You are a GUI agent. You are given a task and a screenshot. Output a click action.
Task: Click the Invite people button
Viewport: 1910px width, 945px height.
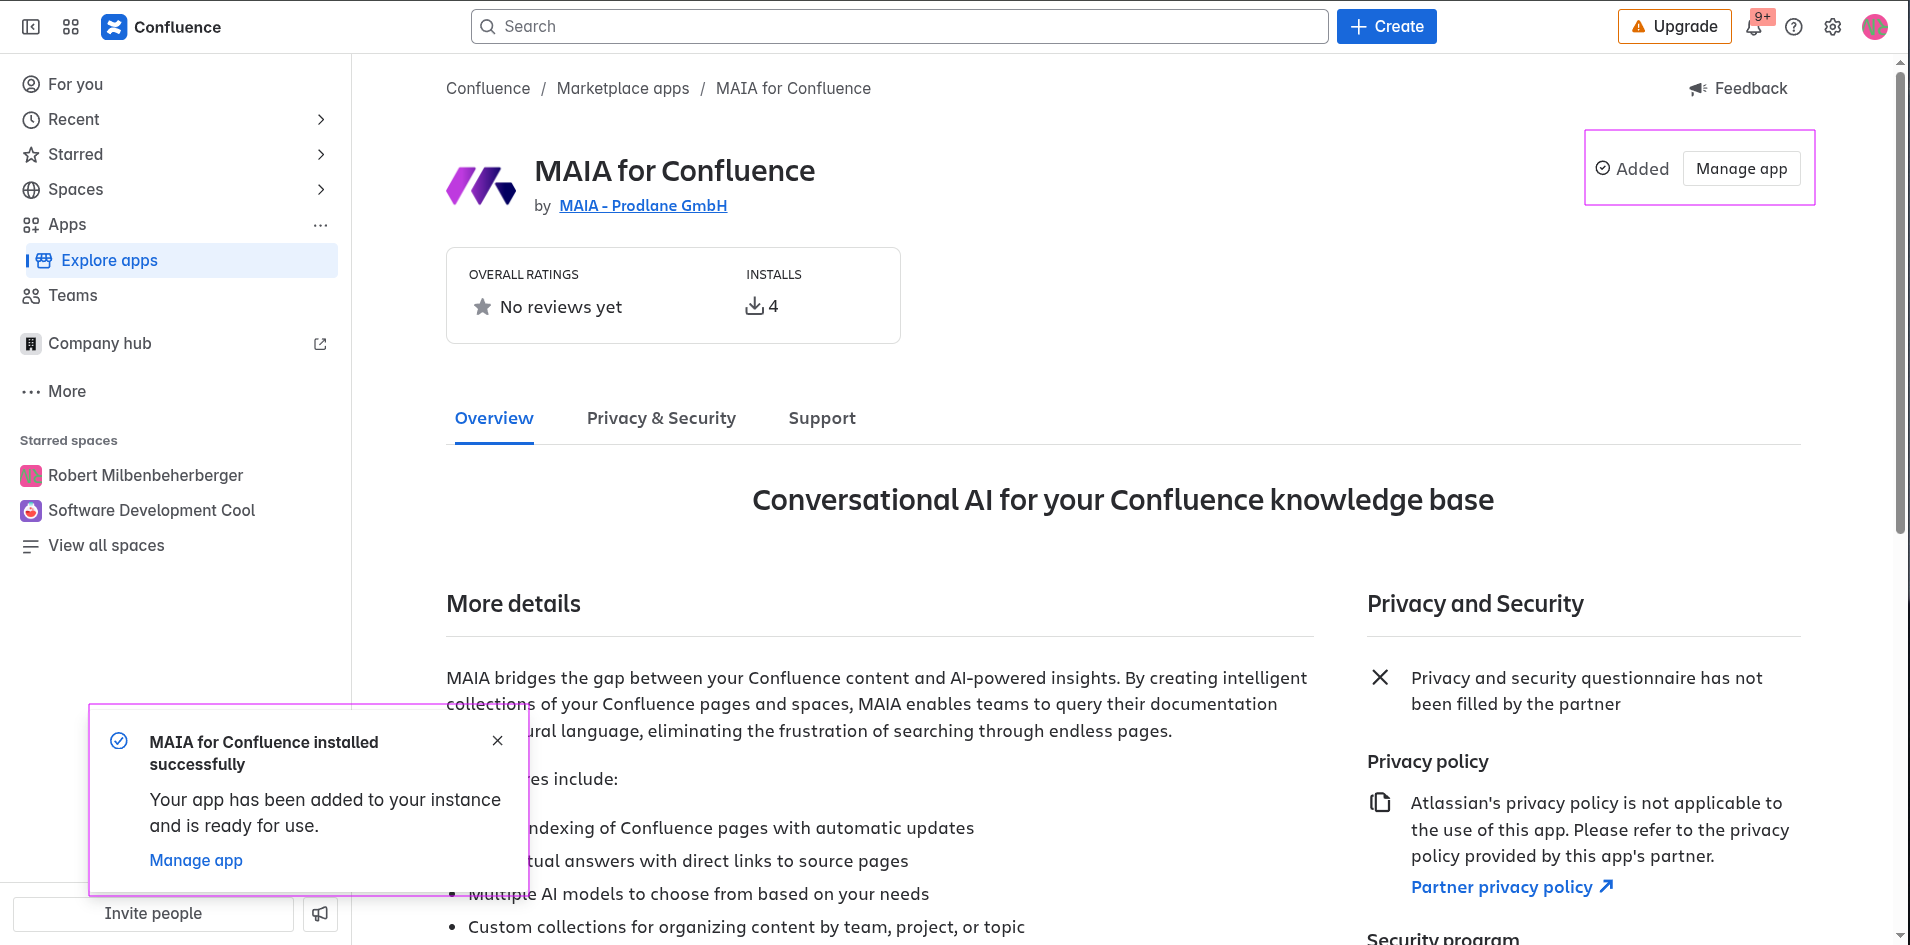click(153, 913)
